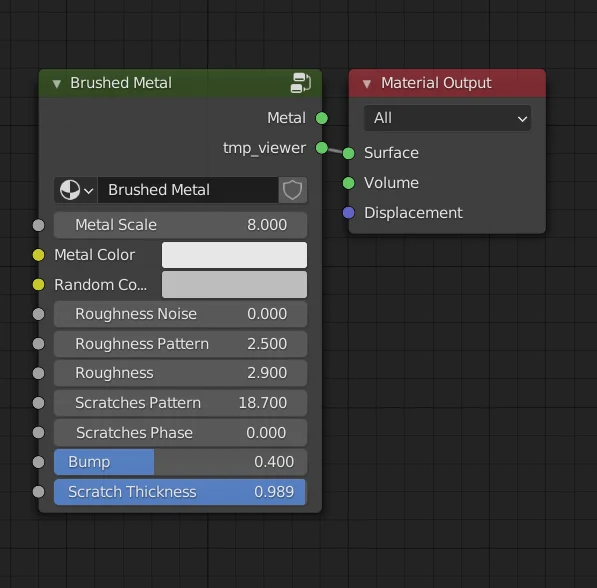
Task: Click the Metal output socket
Action: [x=322, y=118]
